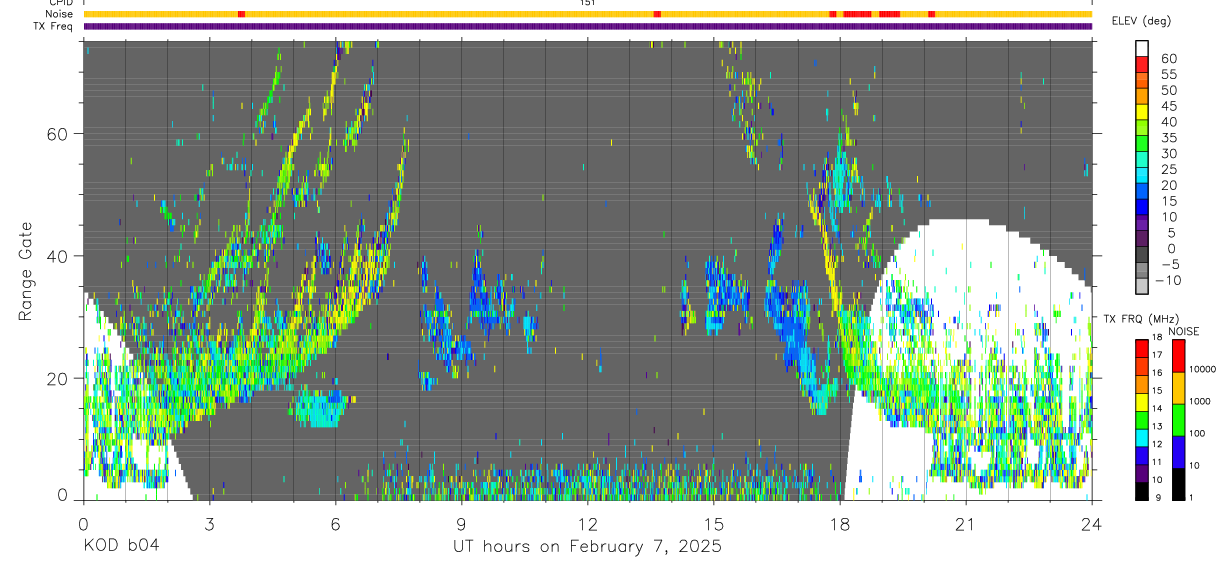Click the Range Gate axis tick '20'
The height and width of the screenshot is (567, 1228).
tap(58, 378)
